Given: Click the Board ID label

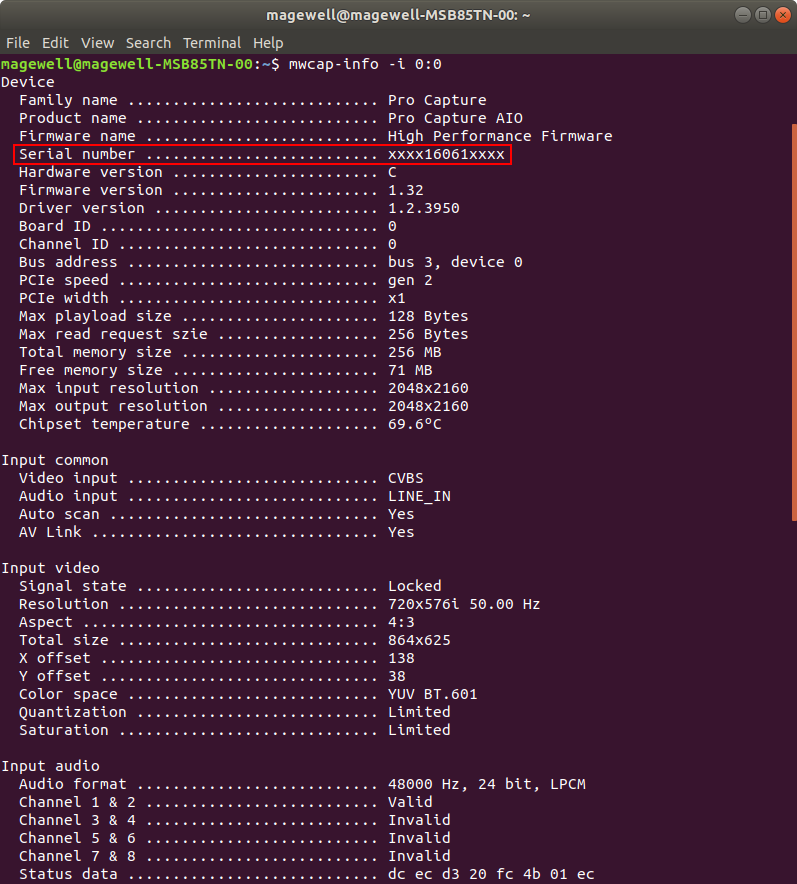Looking at the screenshot, I should (55, 227).
